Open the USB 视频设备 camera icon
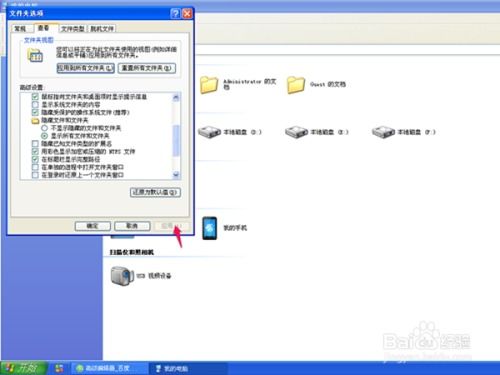This screenshot has width=500, height=375. 122,276
